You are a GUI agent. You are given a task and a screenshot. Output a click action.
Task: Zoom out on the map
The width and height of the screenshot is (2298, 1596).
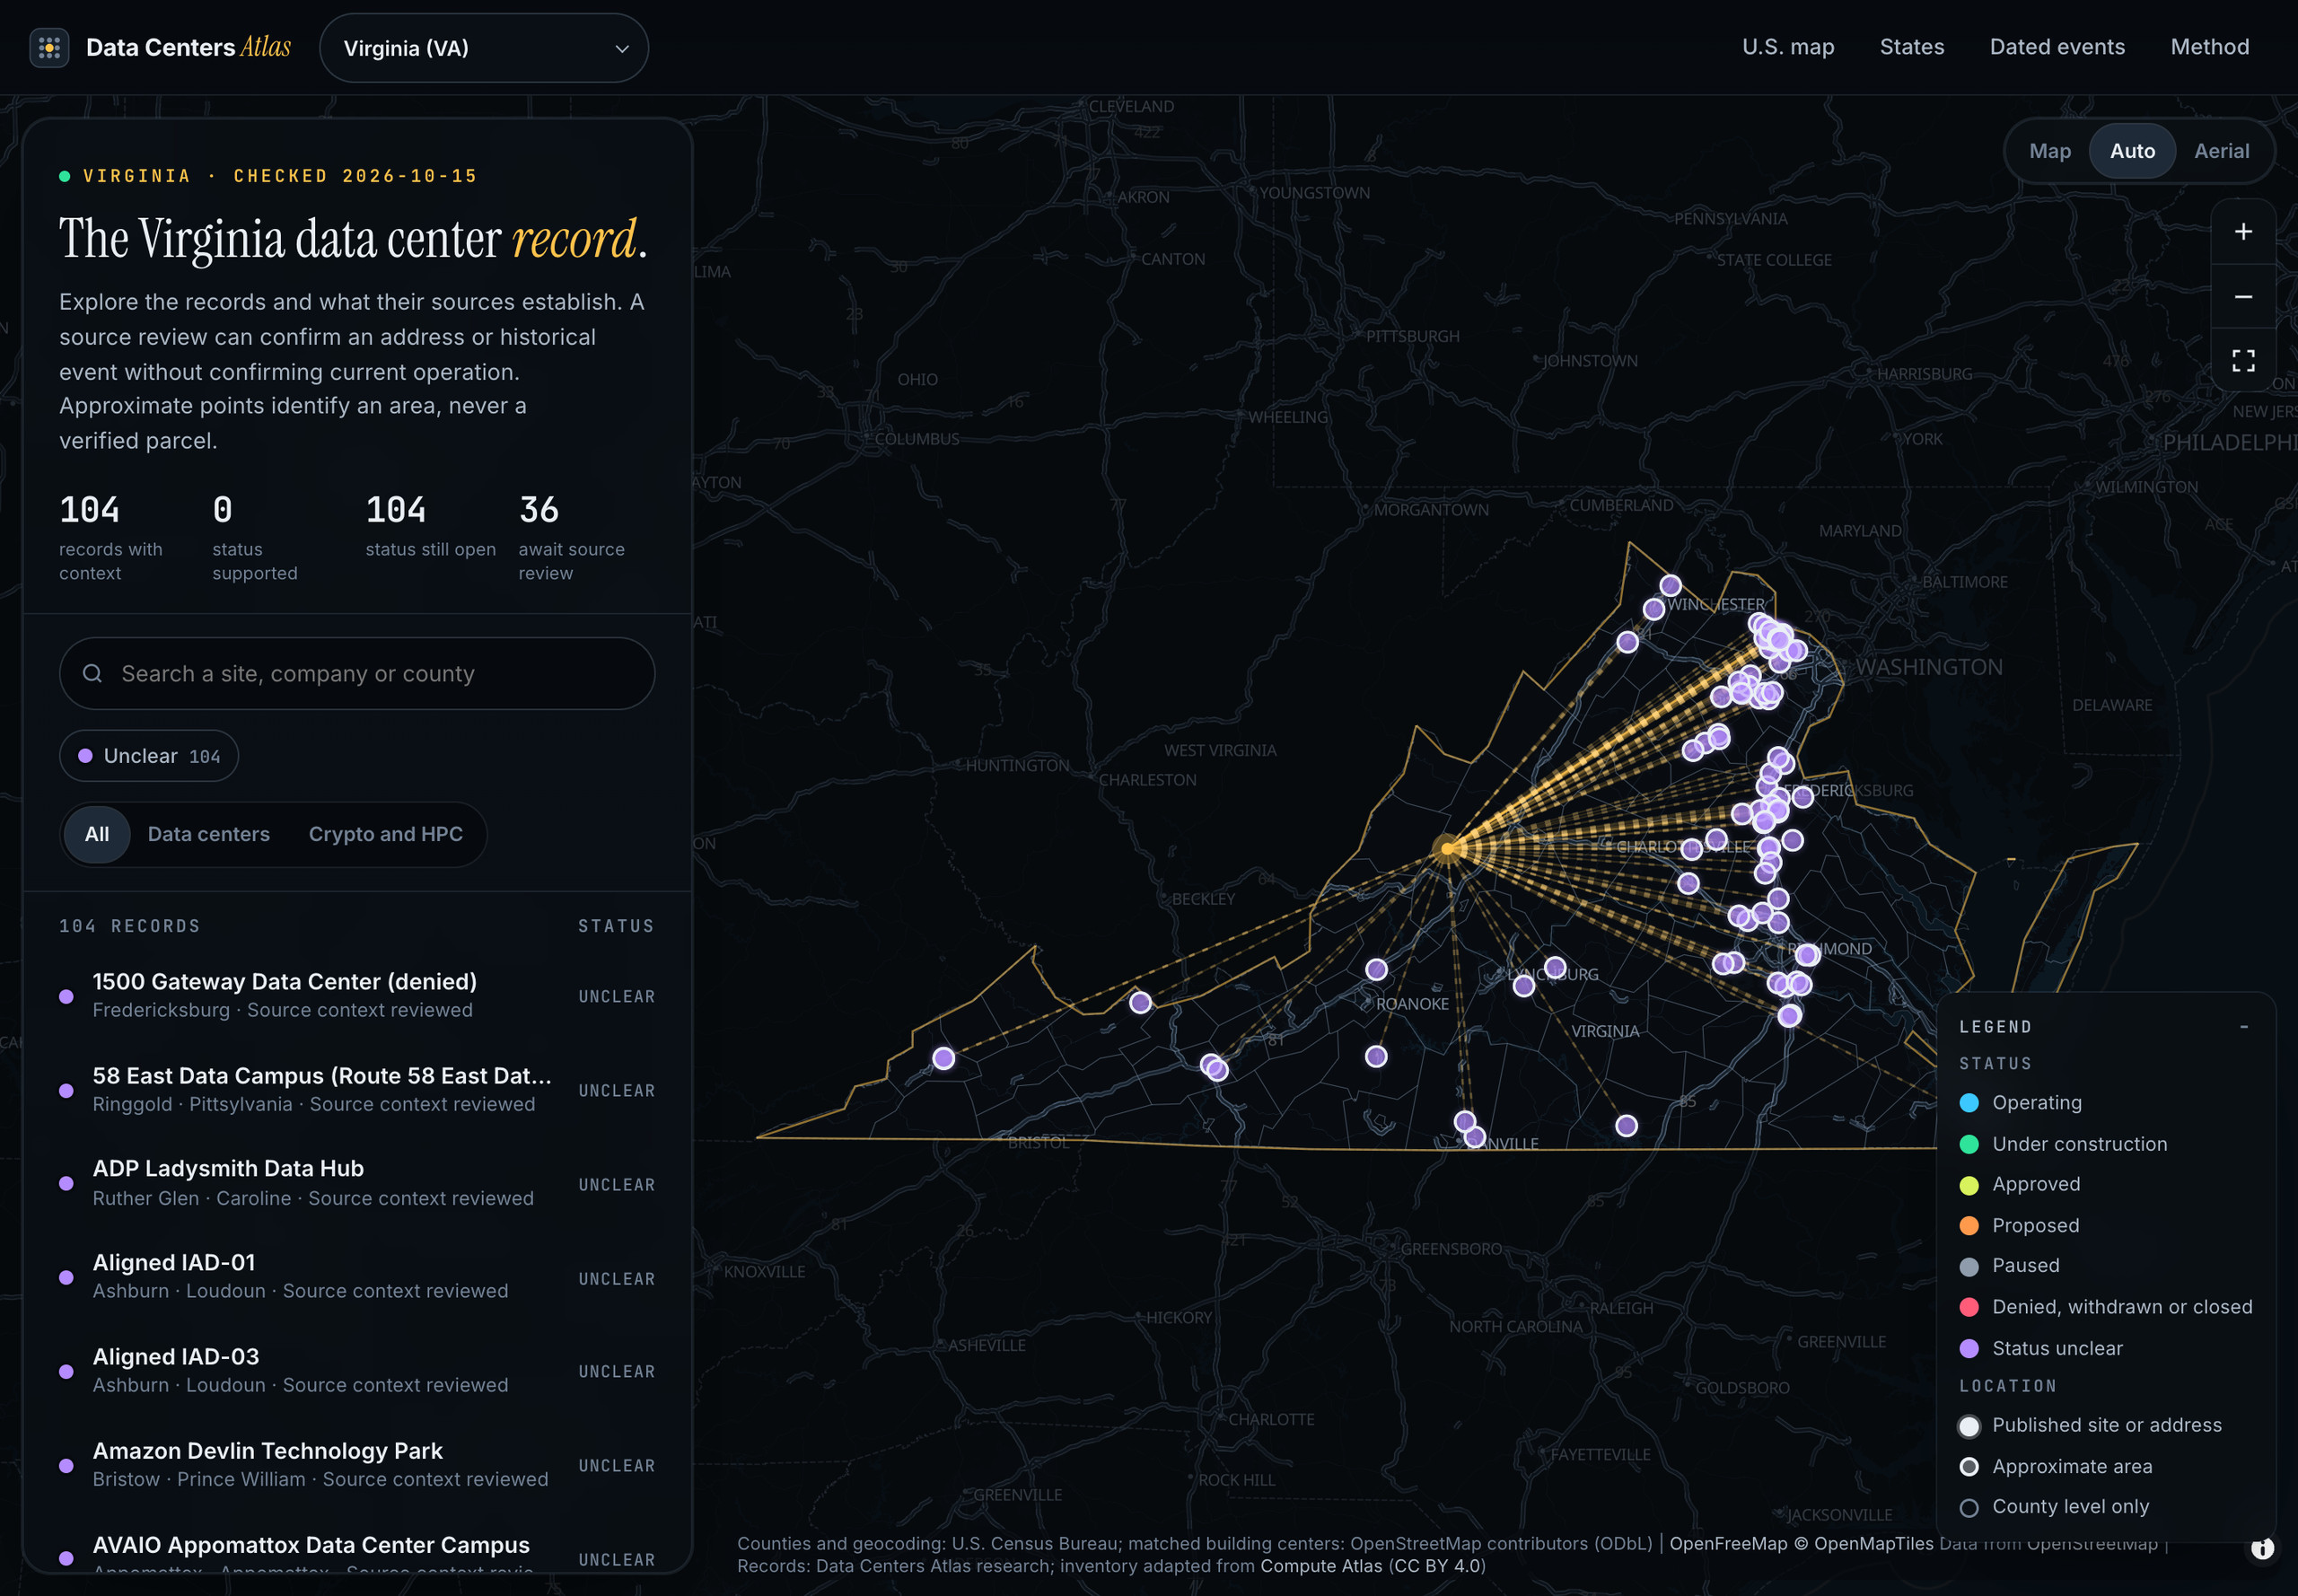click(2243, 297)
